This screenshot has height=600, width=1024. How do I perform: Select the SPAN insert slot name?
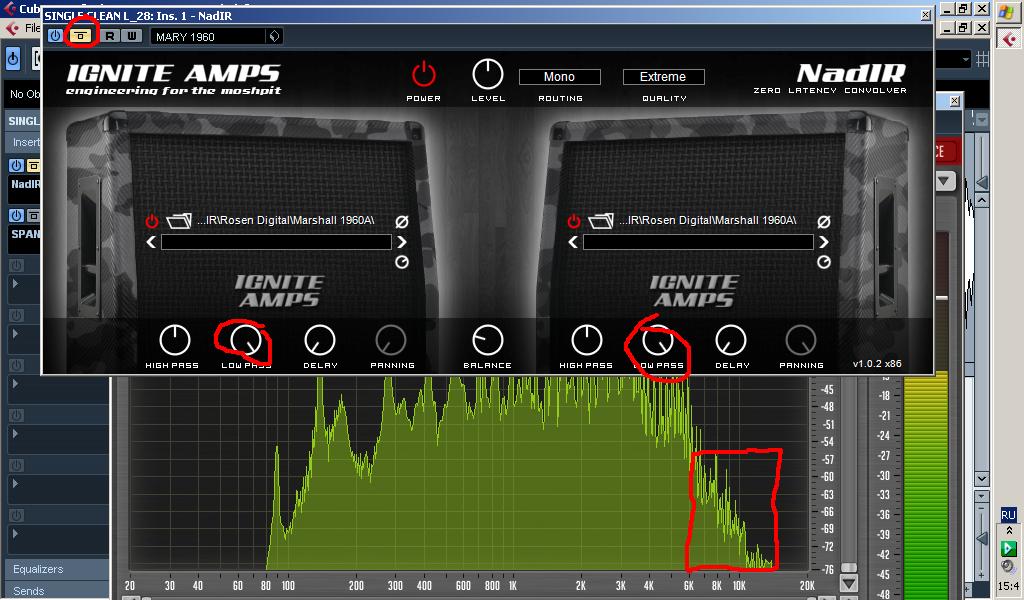pyautogui.click(x=25, y=234)
